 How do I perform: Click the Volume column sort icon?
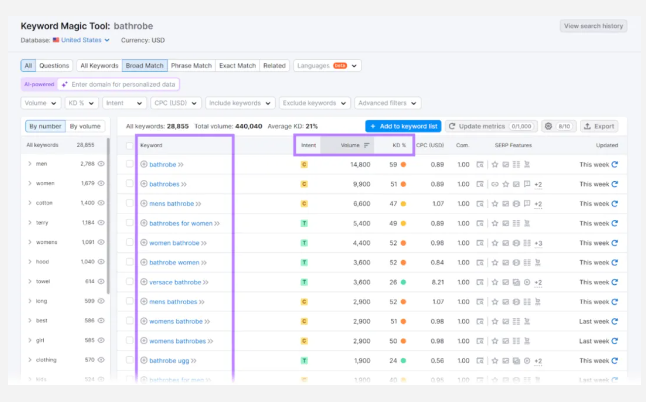(366, 145)
